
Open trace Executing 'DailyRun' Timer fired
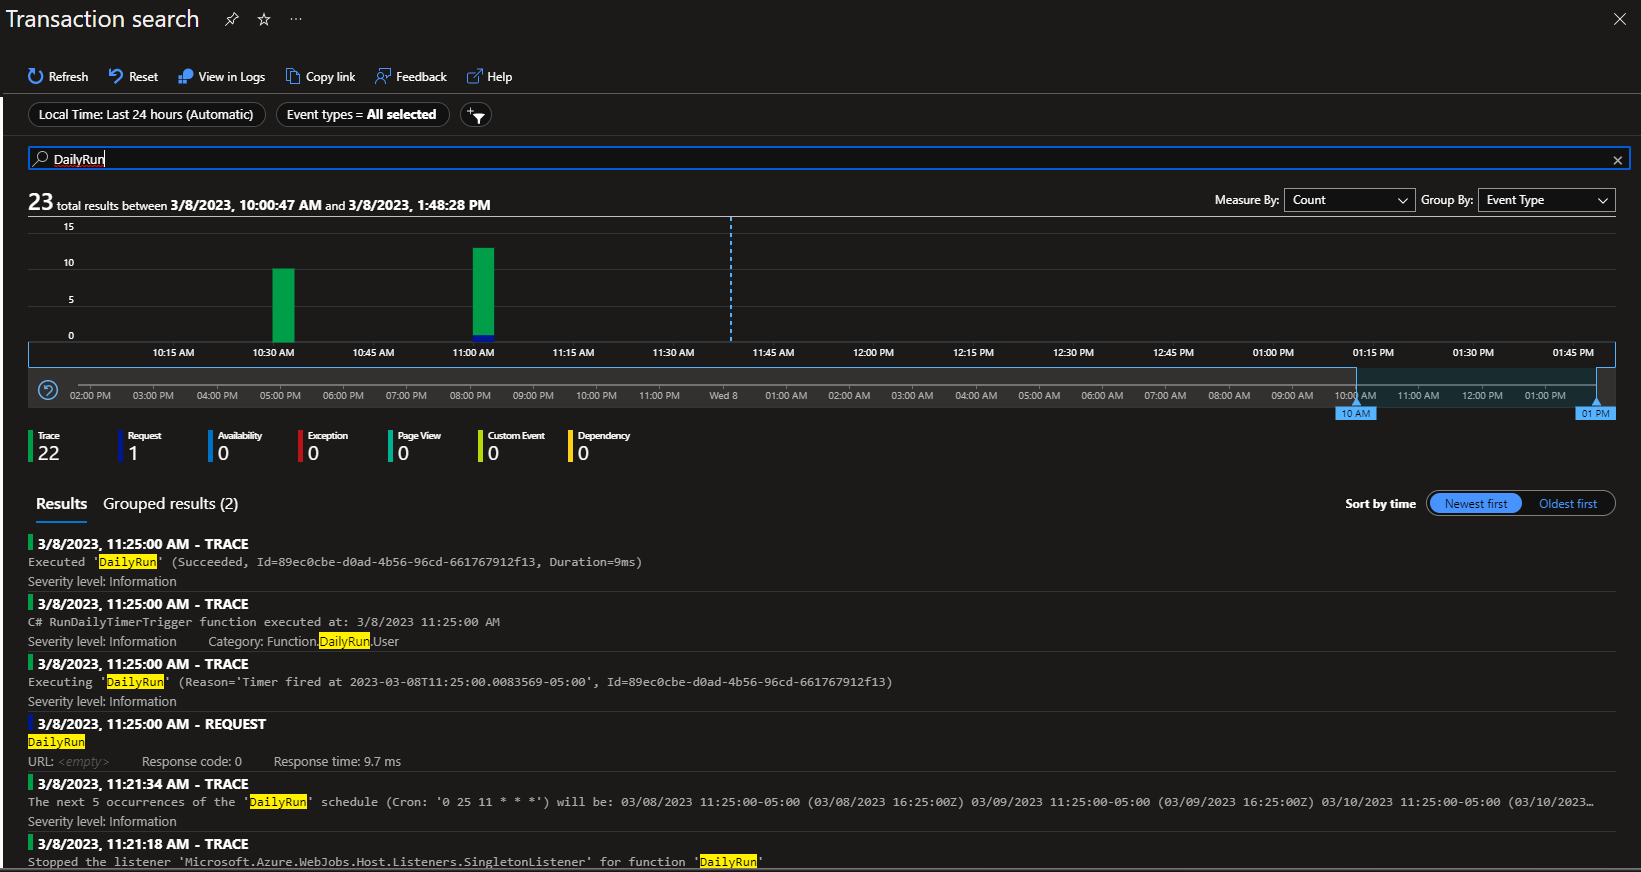[x=822, y=682]
